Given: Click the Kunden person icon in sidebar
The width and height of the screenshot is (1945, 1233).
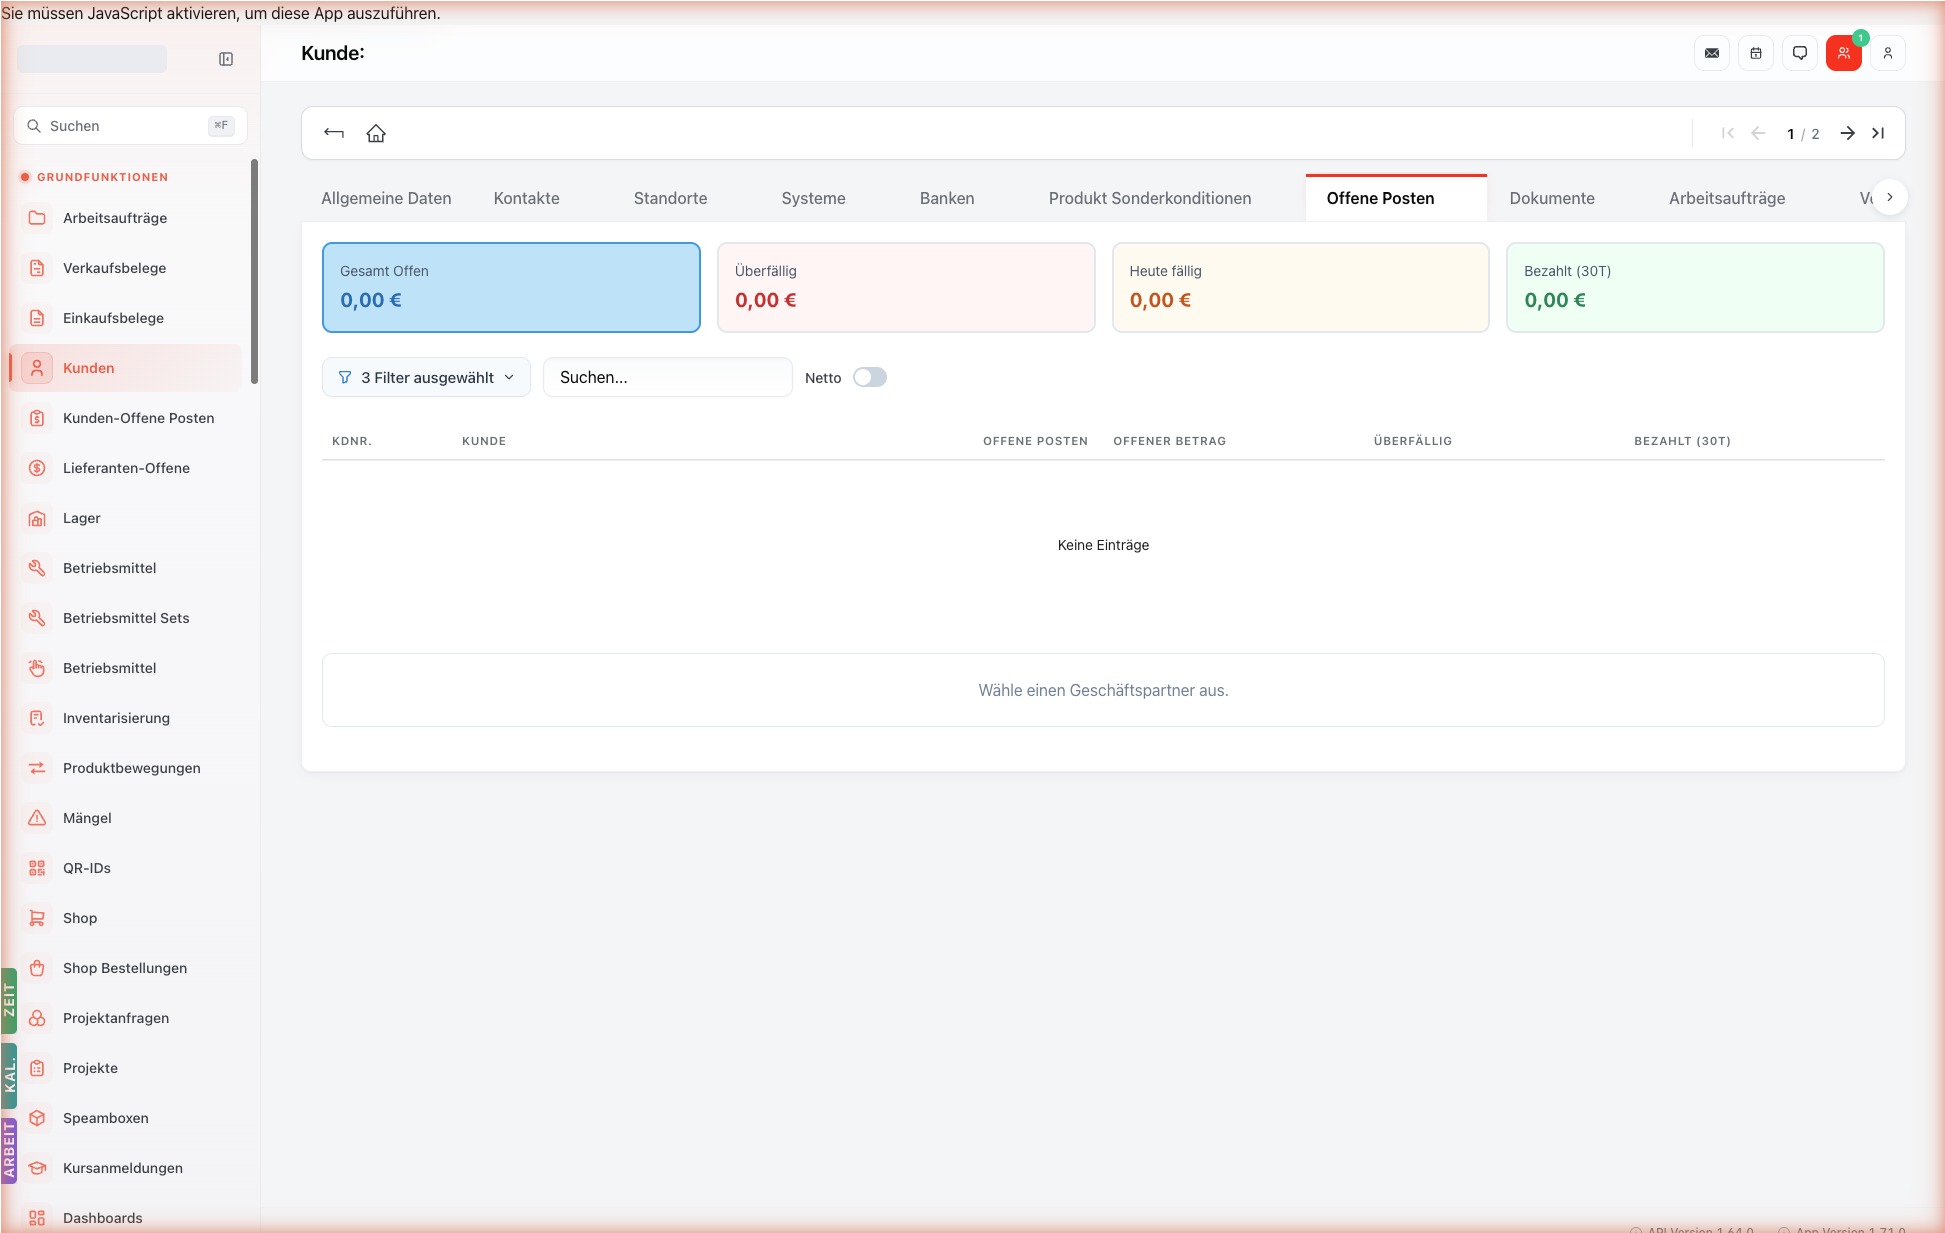Looking at the screenshot, I should 37,368.
